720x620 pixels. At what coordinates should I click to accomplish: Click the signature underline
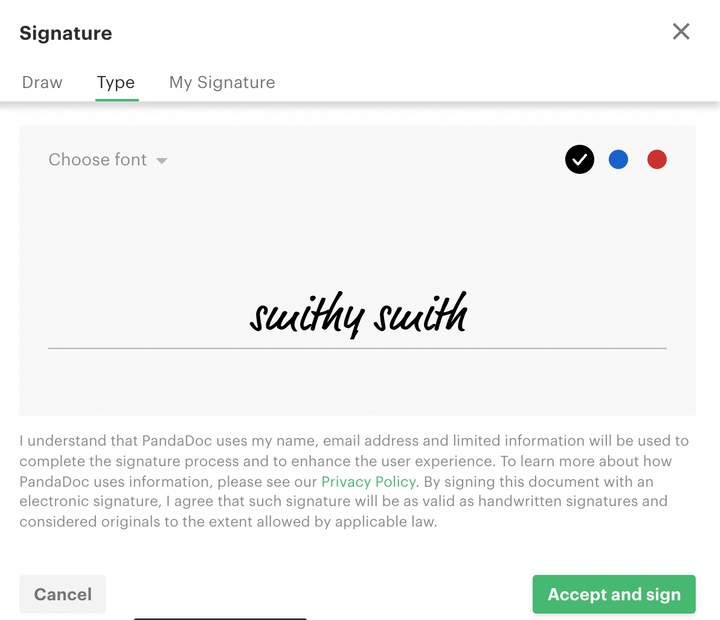[x=357, y=348]
